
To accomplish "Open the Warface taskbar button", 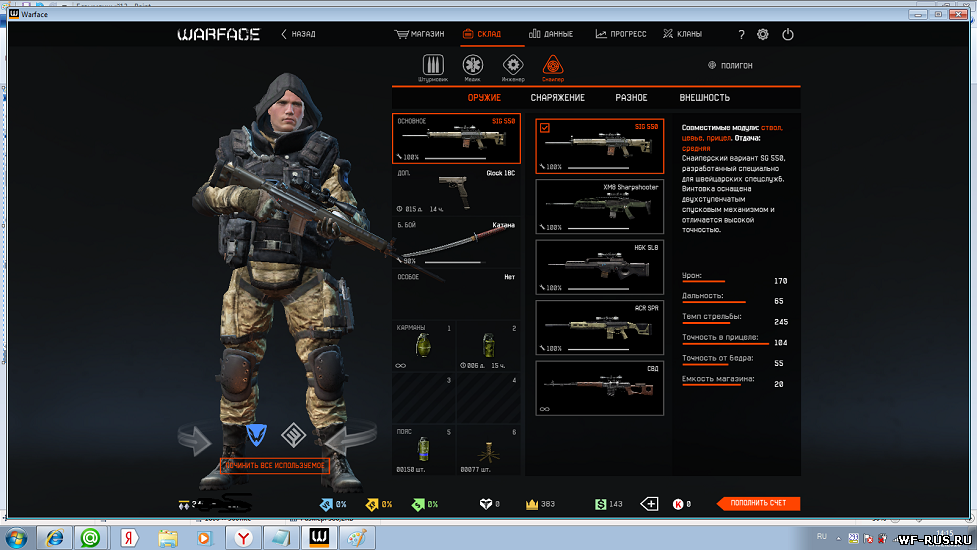I will (319, 538).
